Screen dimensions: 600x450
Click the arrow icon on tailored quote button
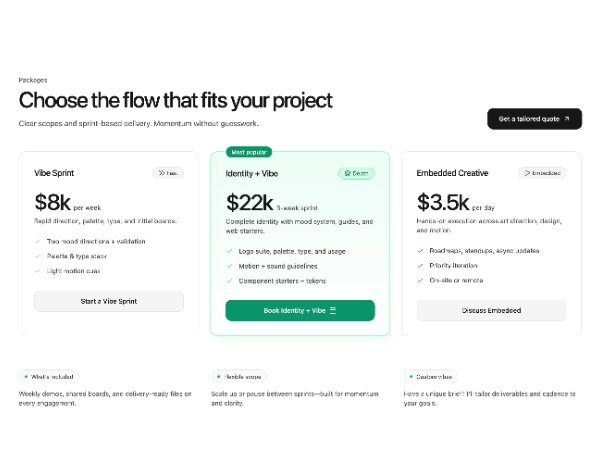[x=566, y=119]
